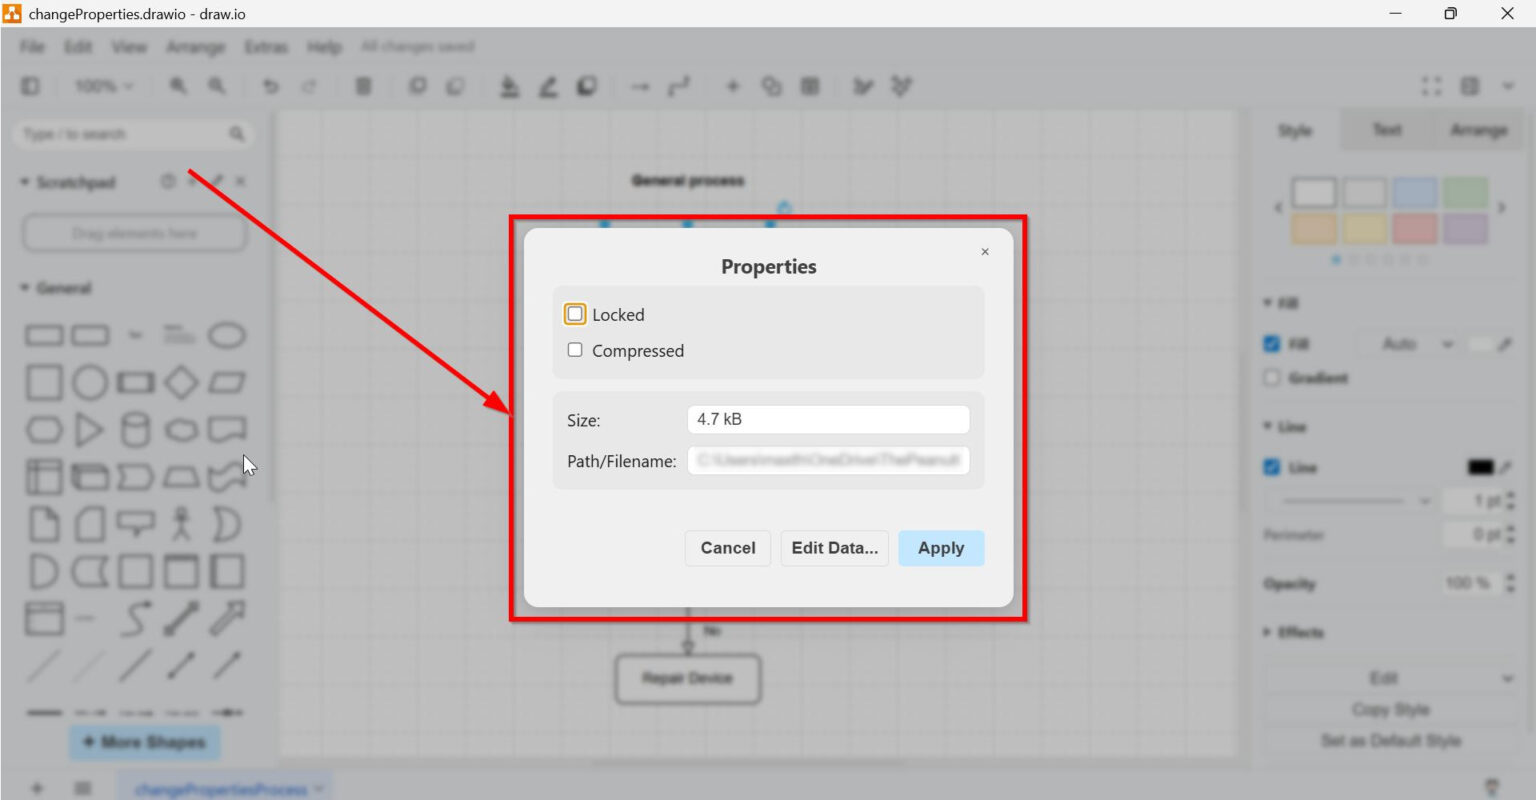Viewport: 1536px width, 800px height.
Task: Enable the Compressed checkbox
Action: tap(575, 350)
